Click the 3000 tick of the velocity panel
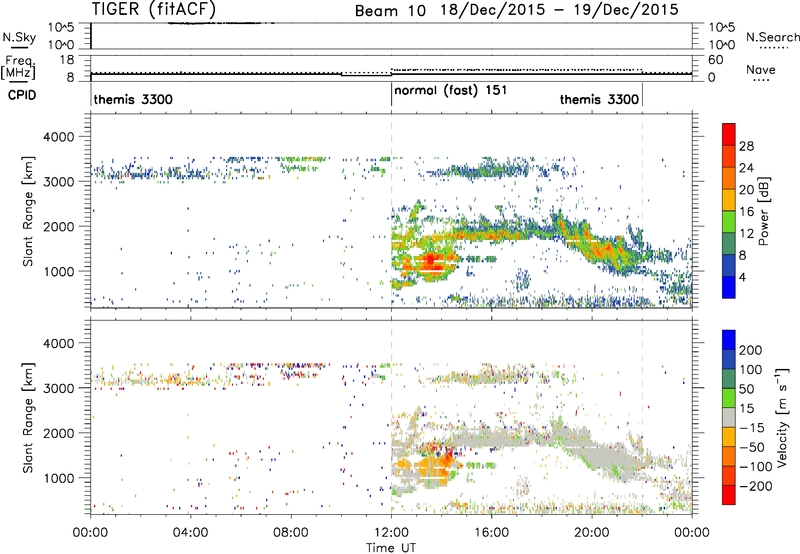Viewport: 800px width, 554px height. tap(58, 388)
